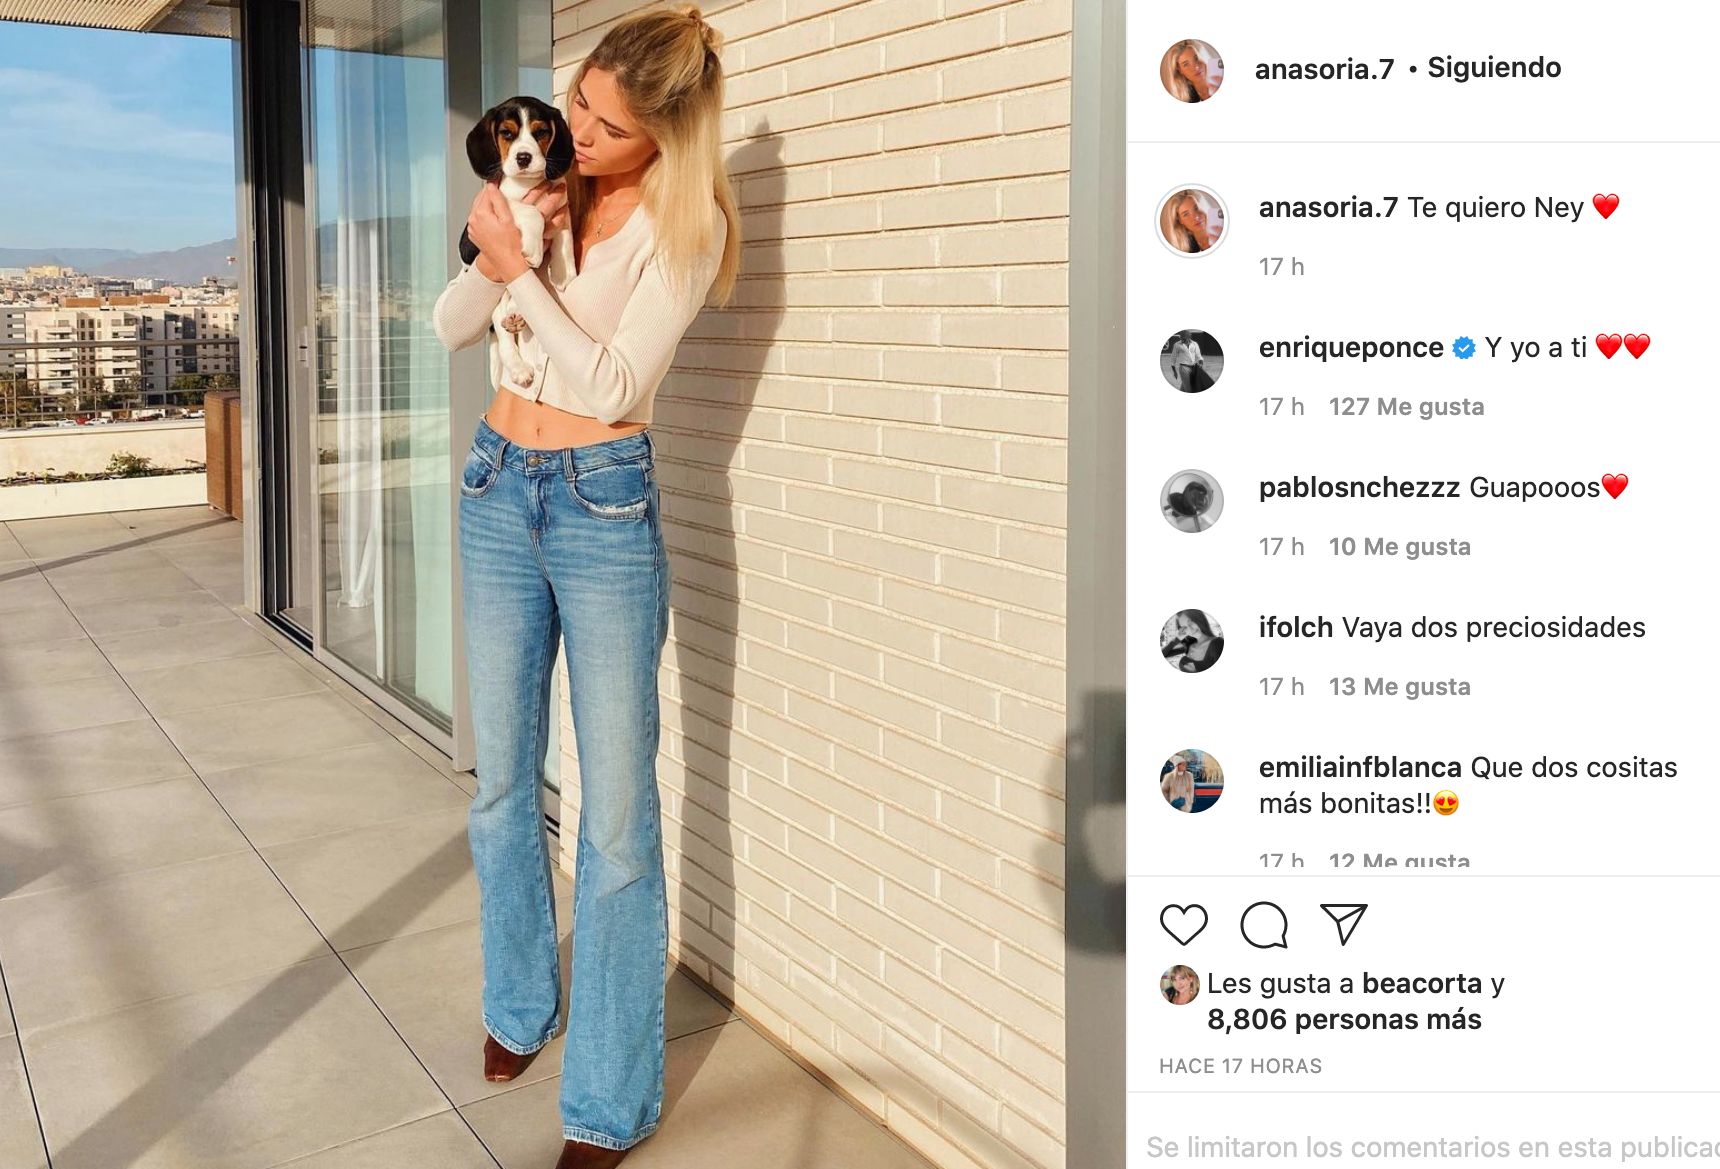Show the 8,806 personas más likes list
Viewport: 1720px width, 1169px height.
click(x=1344, y=1020)
